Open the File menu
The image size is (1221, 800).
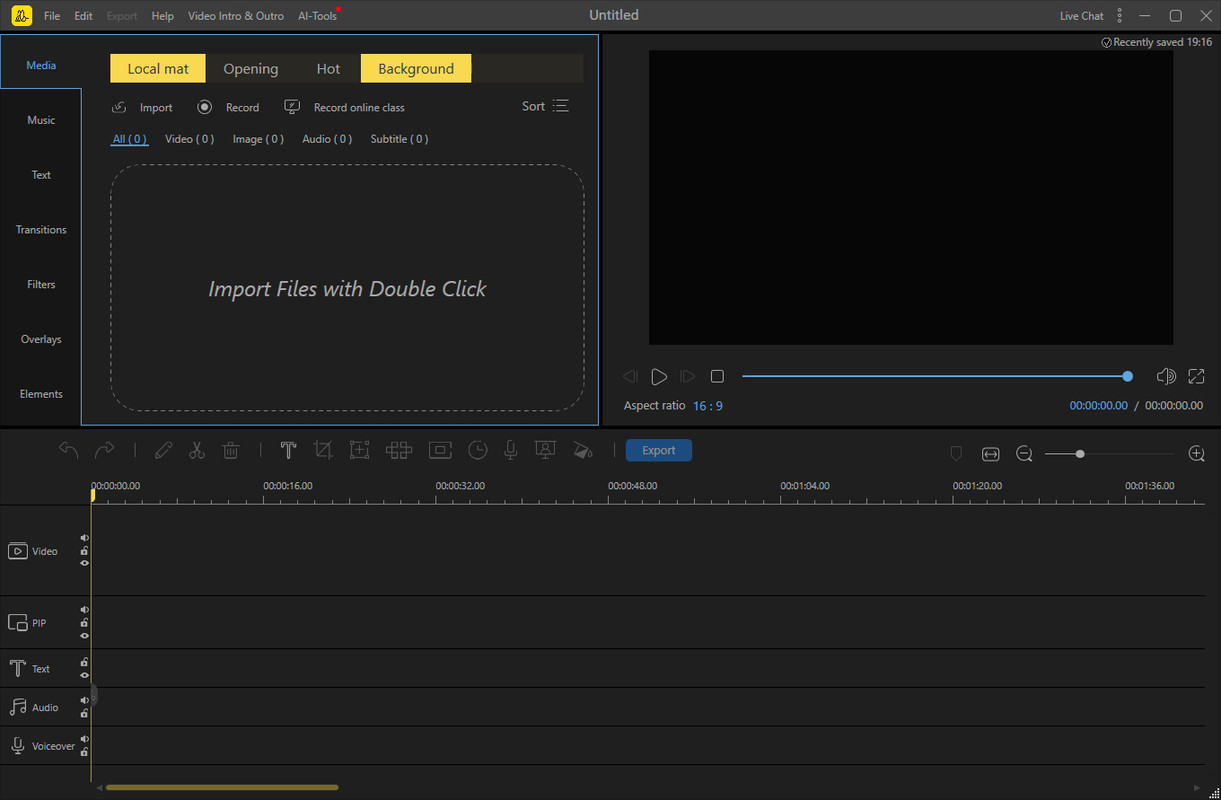[52, 16]
